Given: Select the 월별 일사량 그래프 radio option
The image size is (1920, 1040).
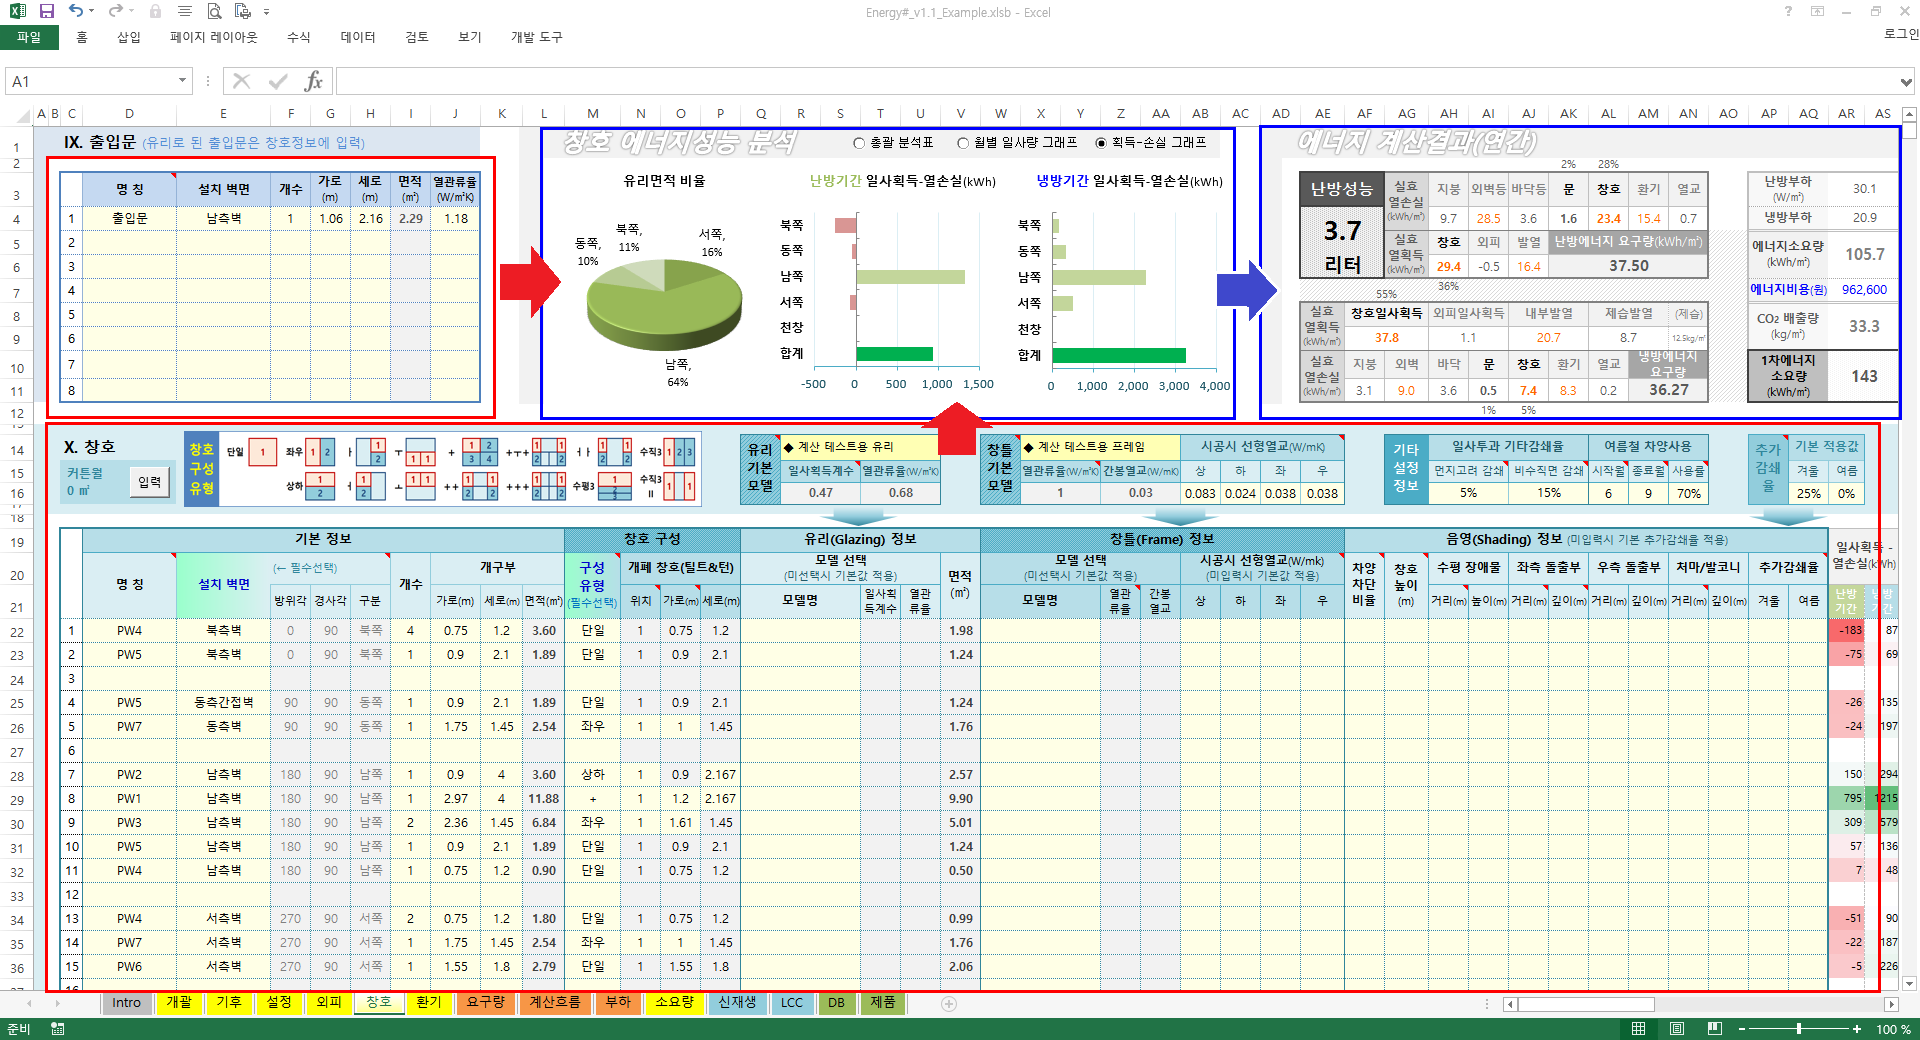Looking at the screenshot, I should (x=963, y=143).
